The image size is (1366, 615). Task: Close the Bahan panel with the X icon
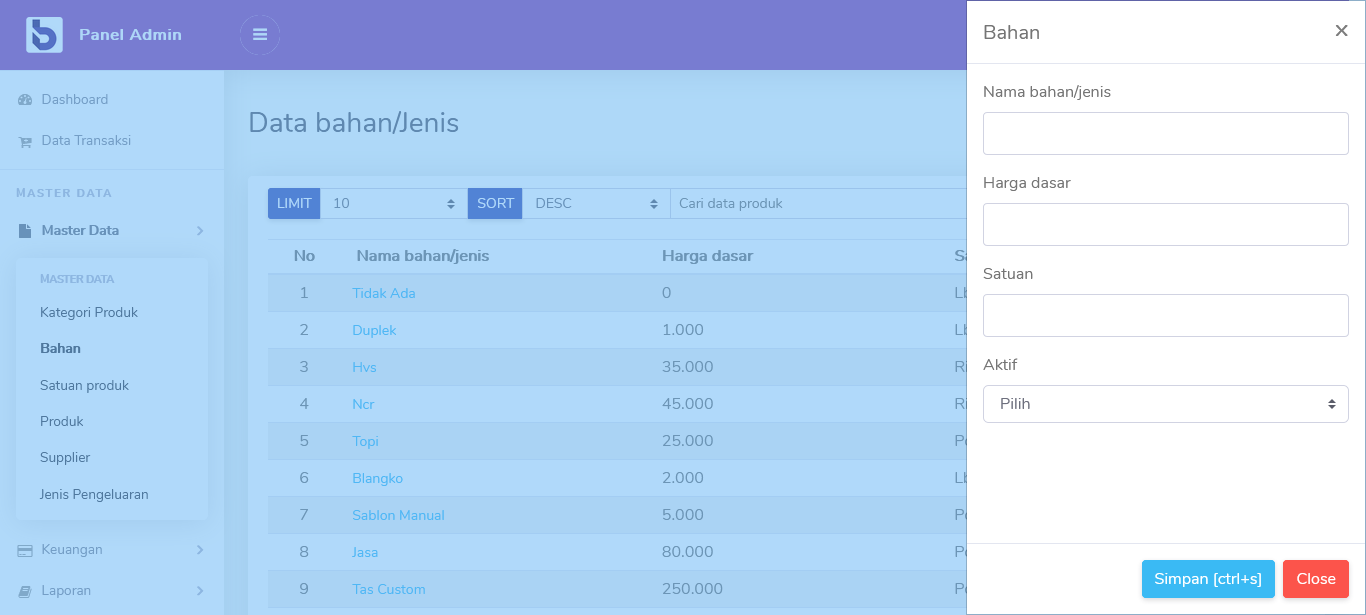[1341, 31]
